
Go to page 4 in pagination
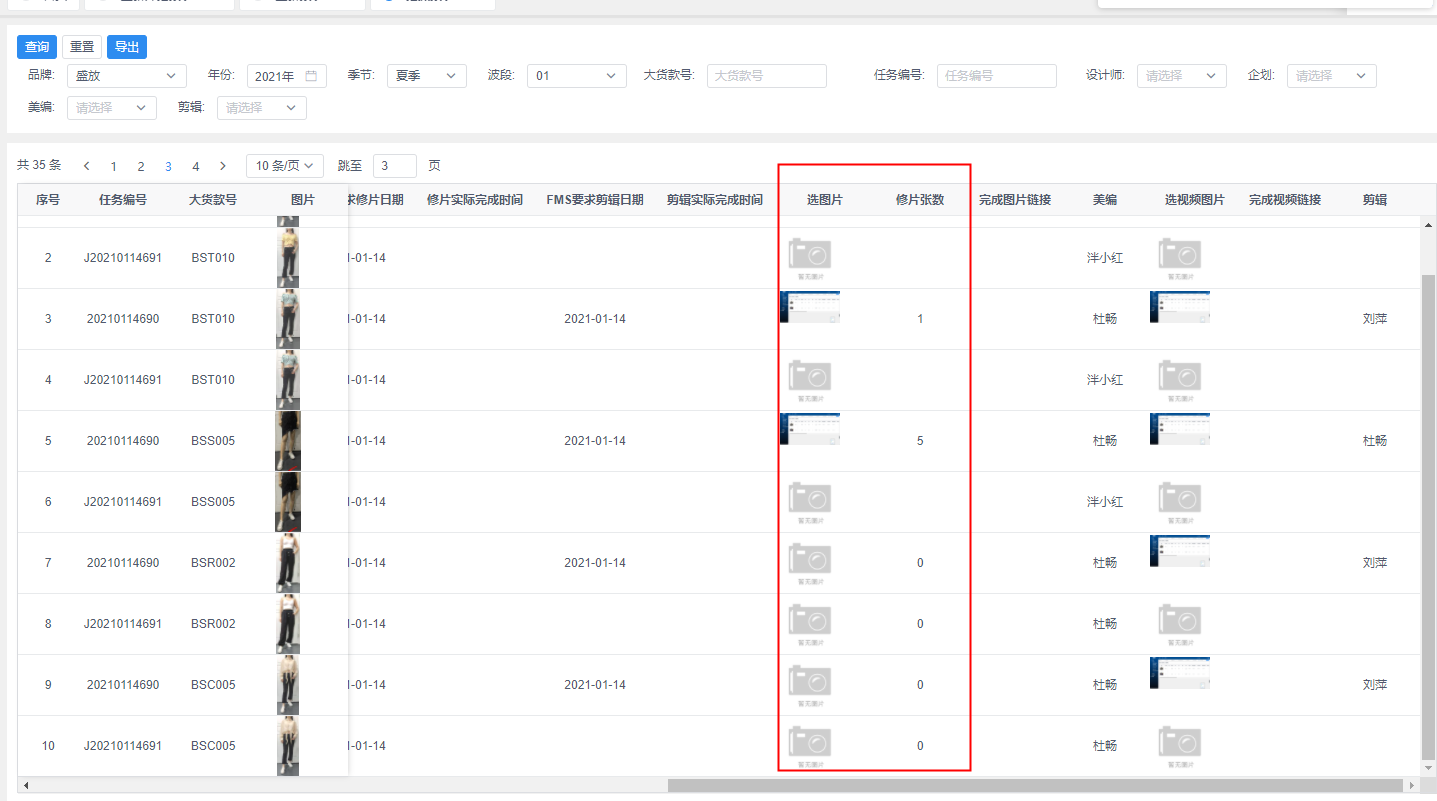[x=196, y=167]
